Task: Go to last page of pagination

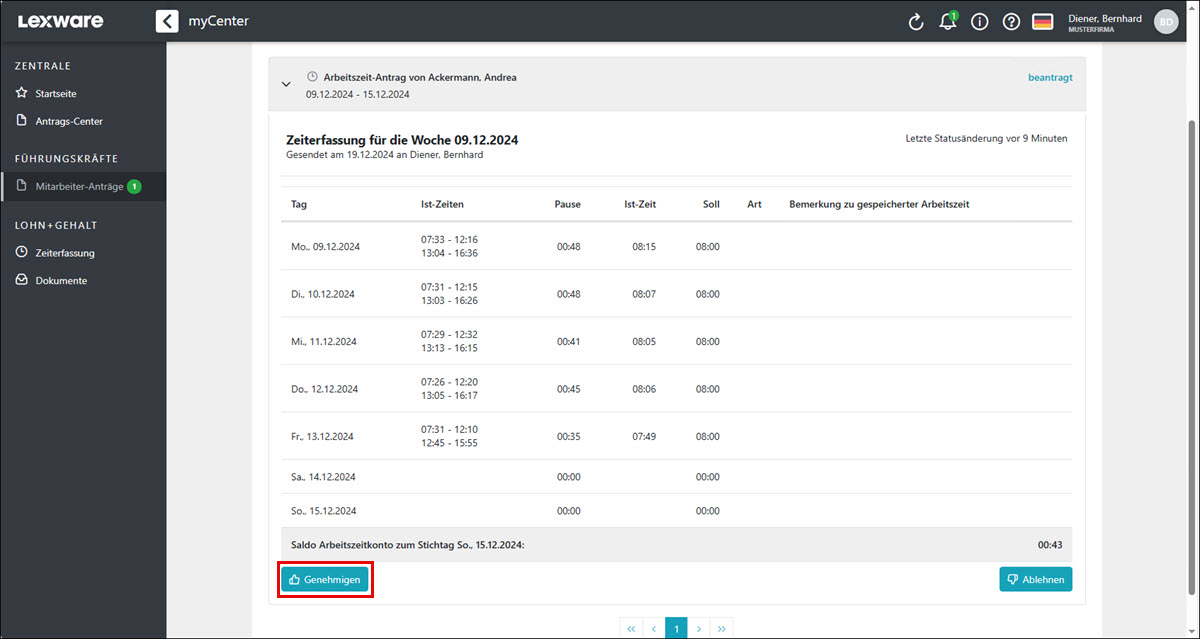Action: [x=722, y=628]
